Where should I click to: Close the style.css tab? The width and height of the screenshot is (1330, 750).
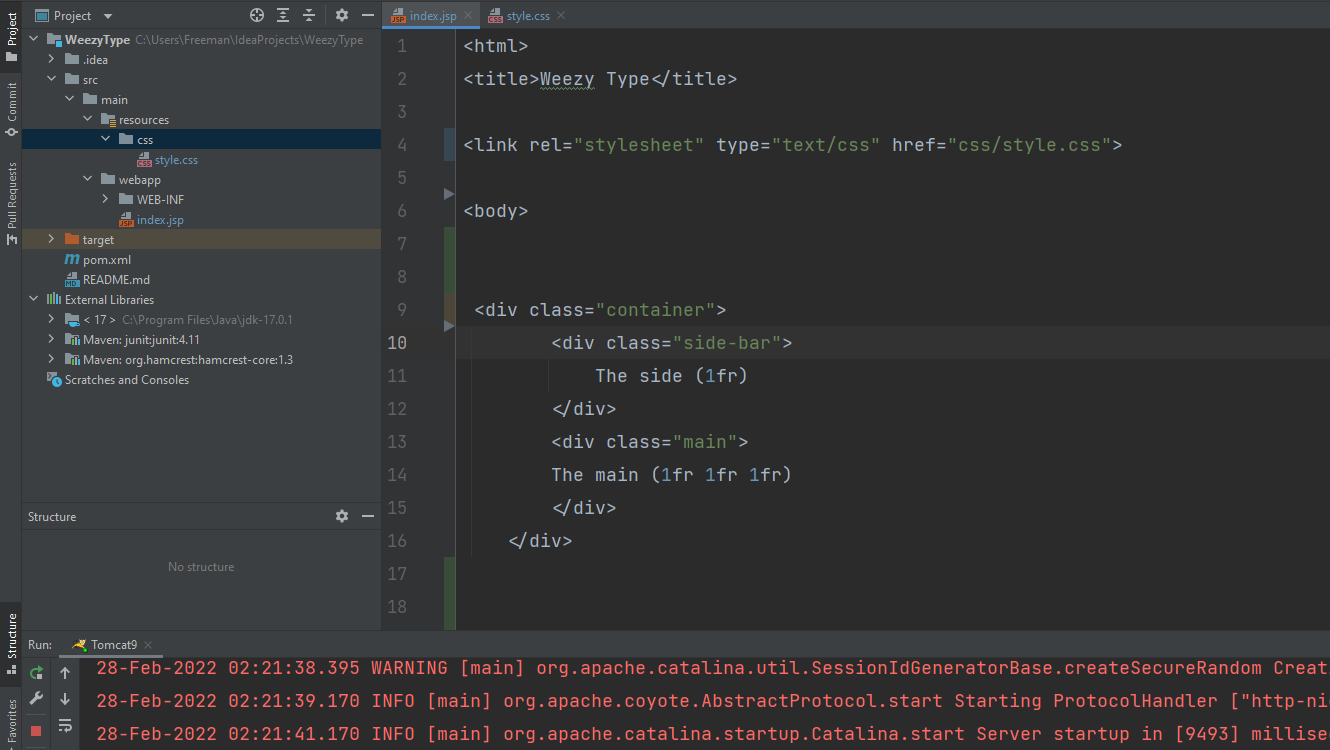point(561,16)
